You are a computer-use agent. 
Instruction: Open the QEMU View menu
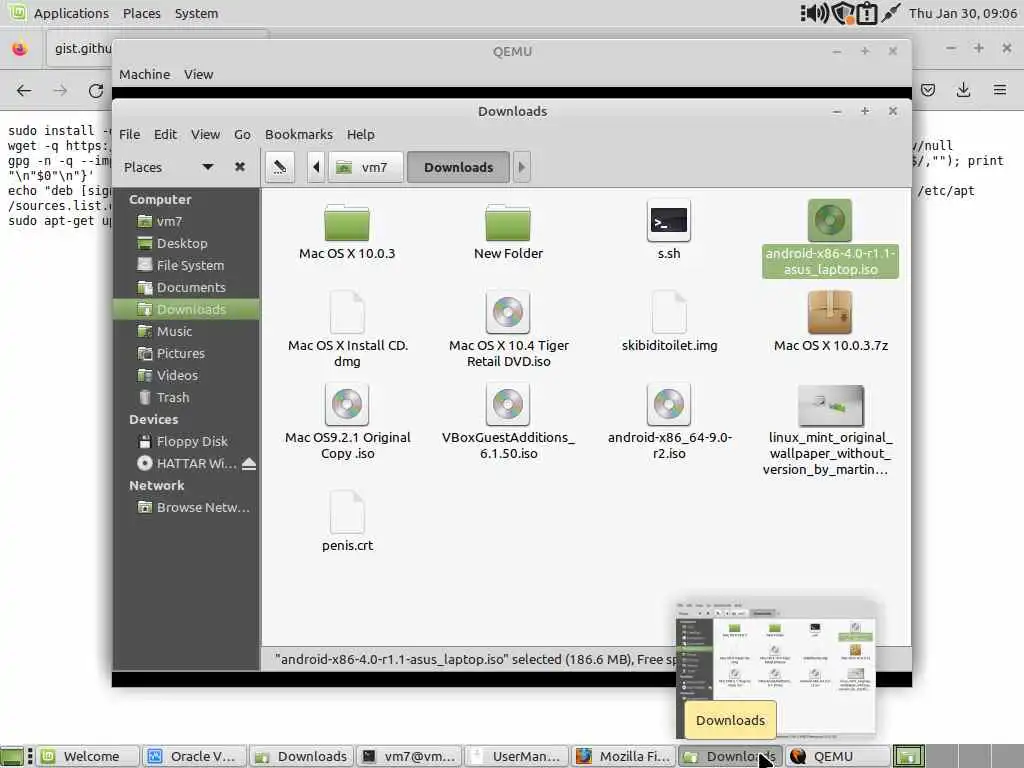(199, 74)
